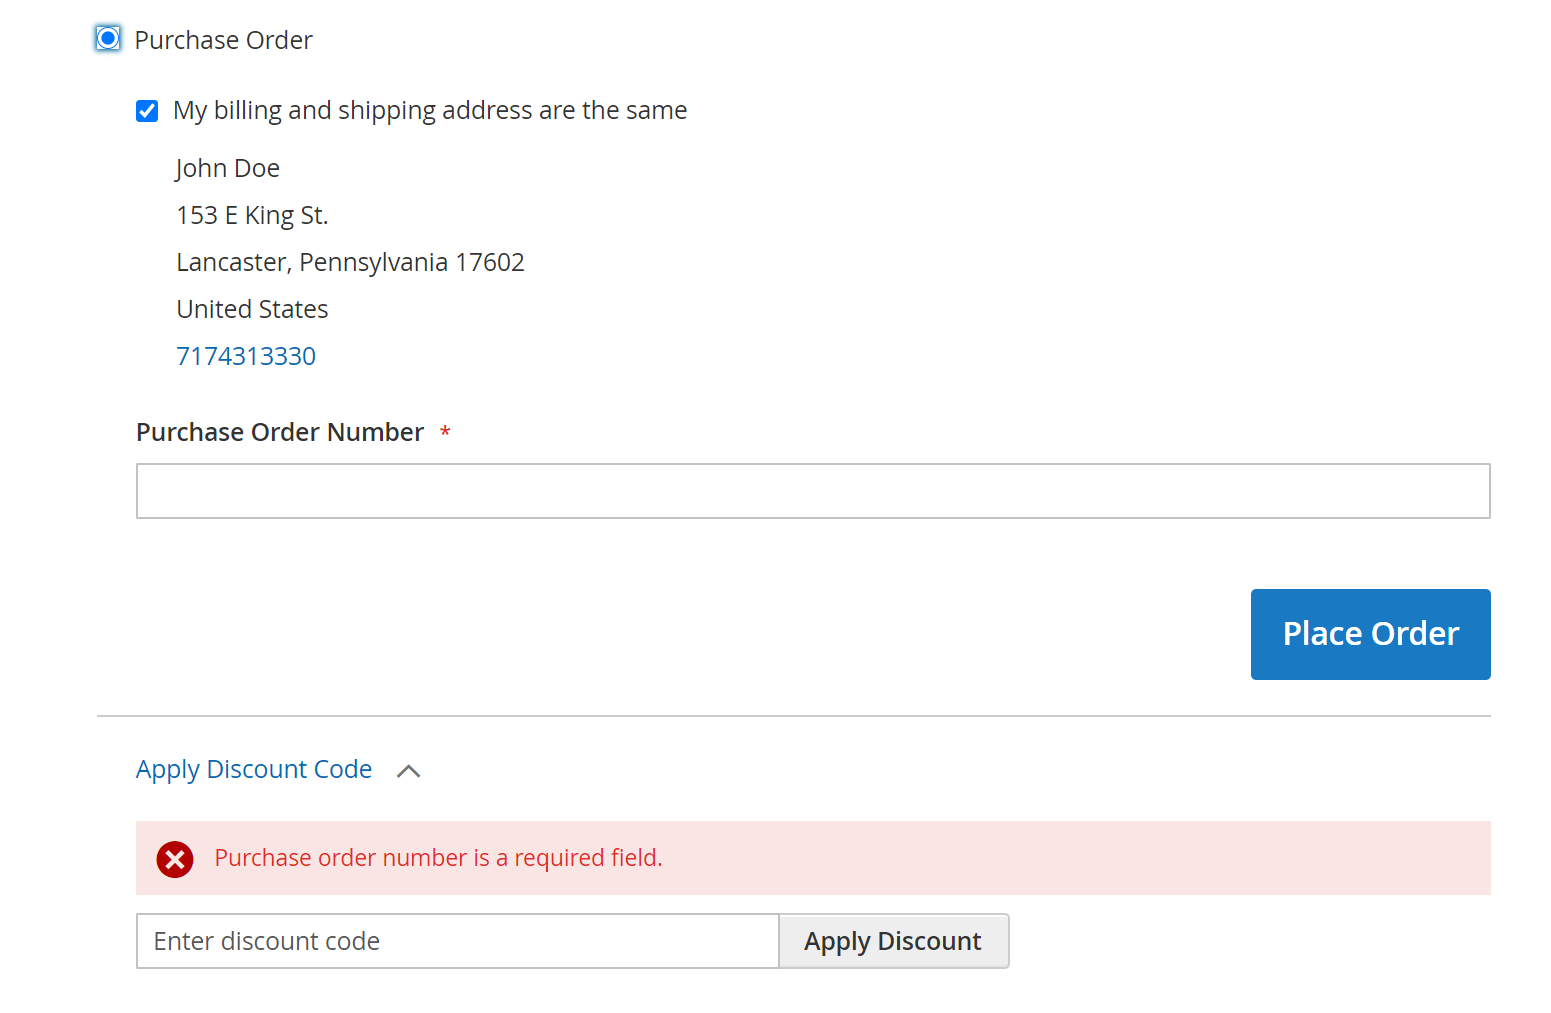The image size is (1551, 1013).
Task: Click the Purchase Order payment method label
Action: pyautogui.click(x=223, y=40)
